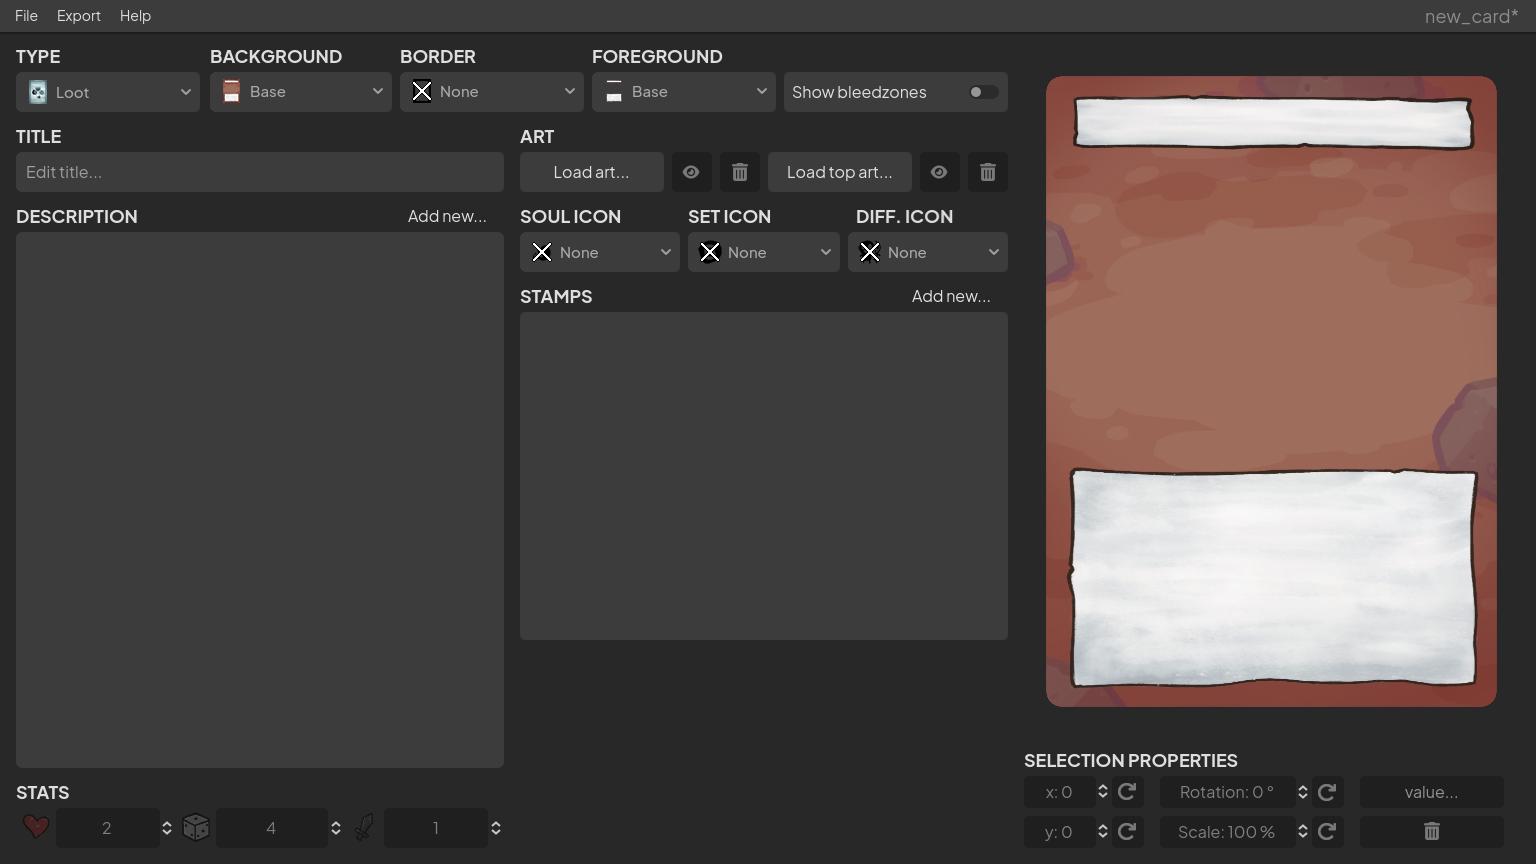
Task: Click the heart health stat icon
Action: coord(36,827)
